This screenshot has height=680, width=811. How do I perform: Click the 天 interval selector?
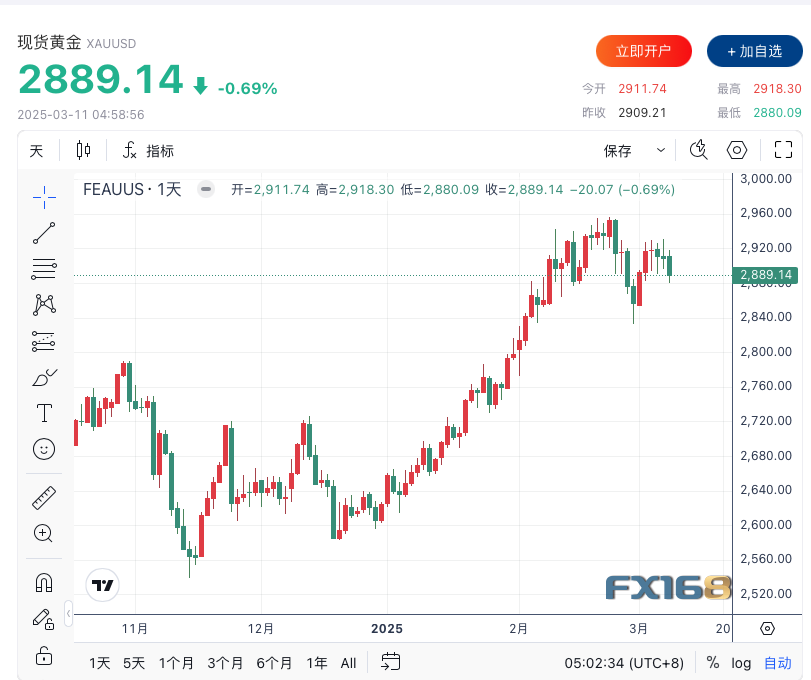(37, 151)
